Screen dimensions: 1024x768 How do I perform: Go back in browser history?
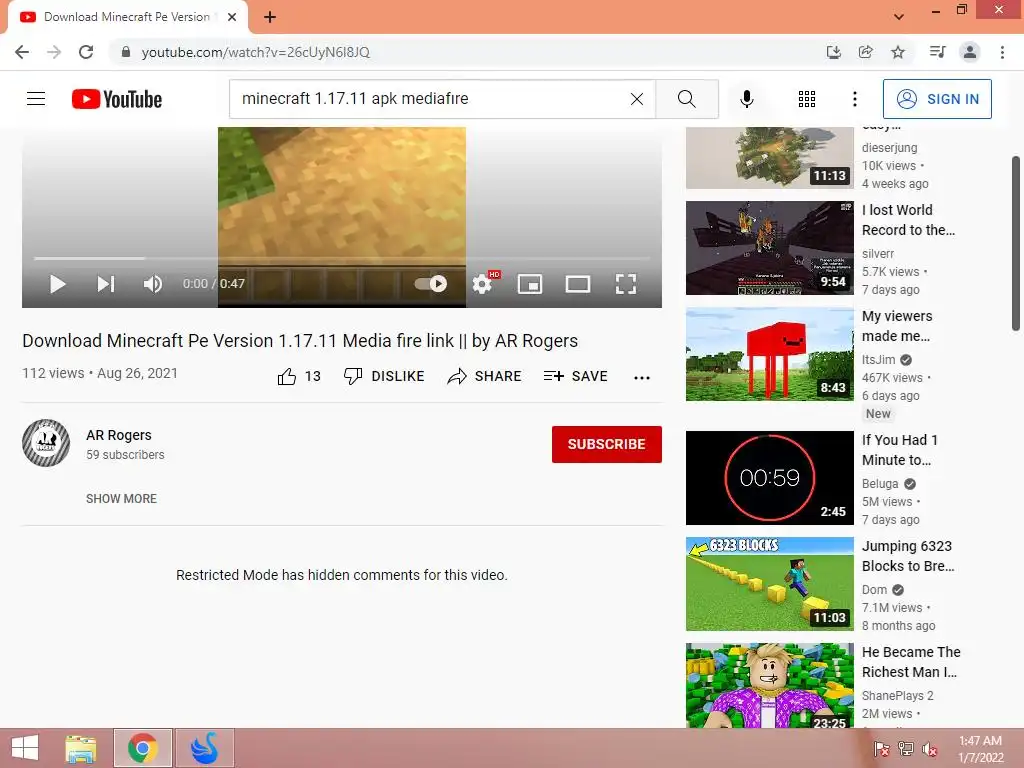coord(22,52)
